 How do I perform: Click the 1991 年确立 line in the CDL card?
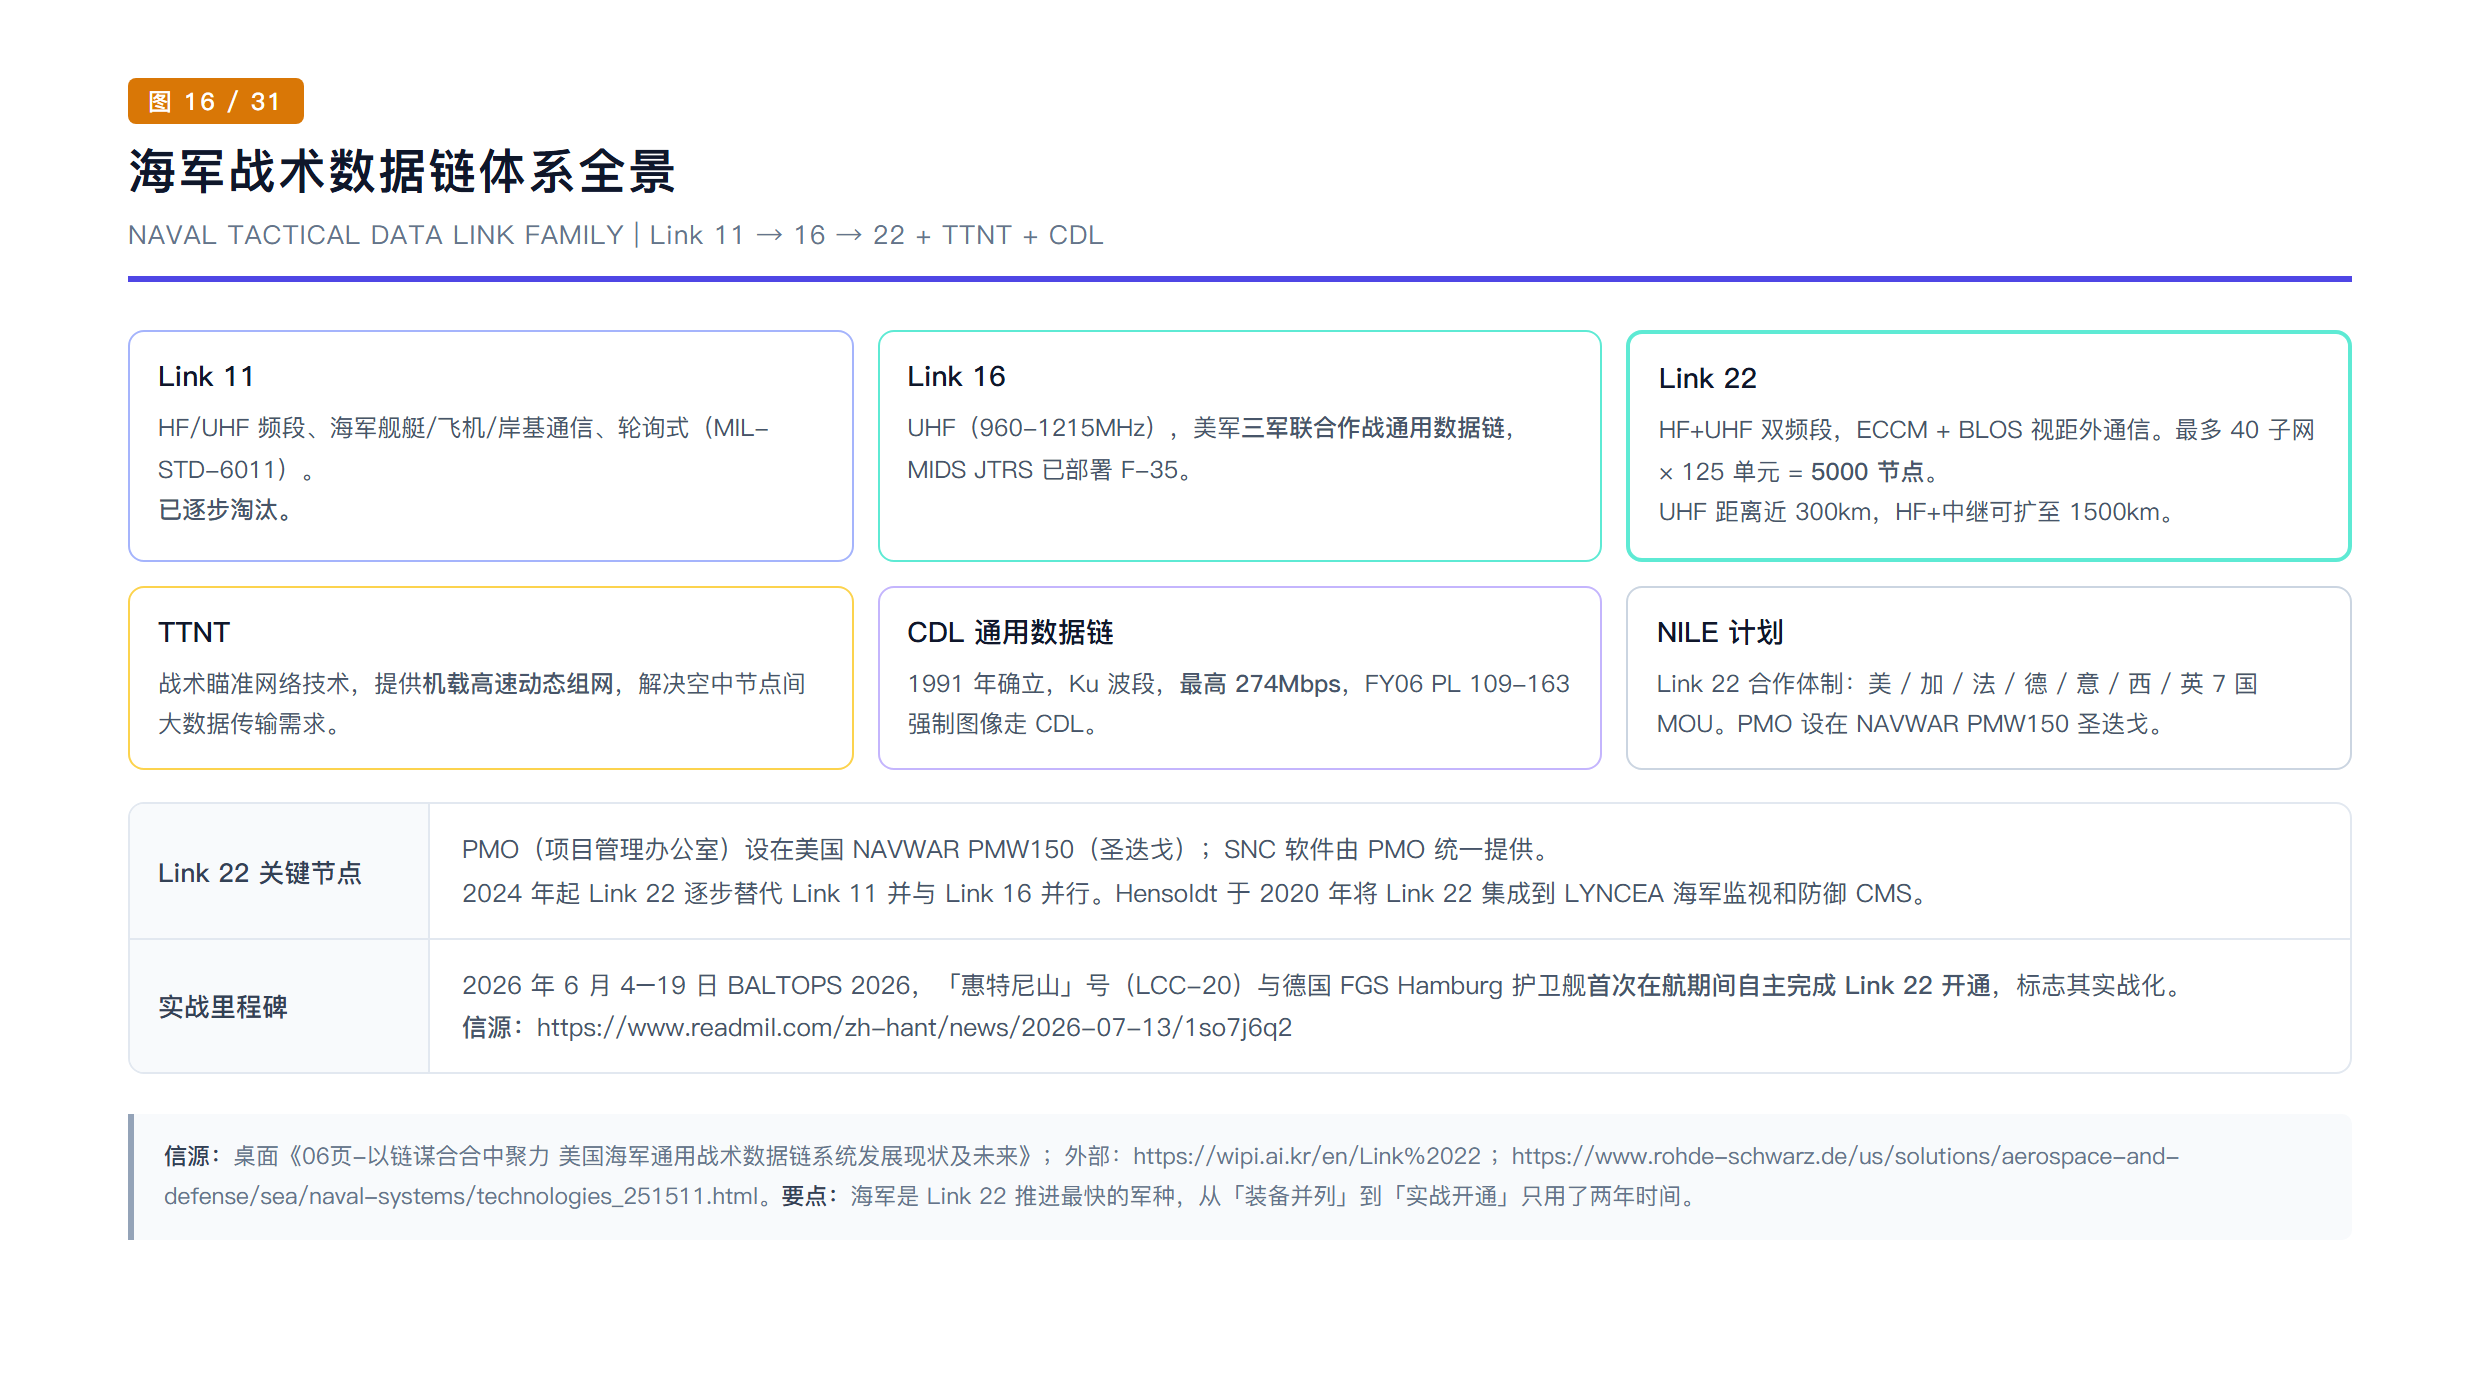pos(1238,684)
